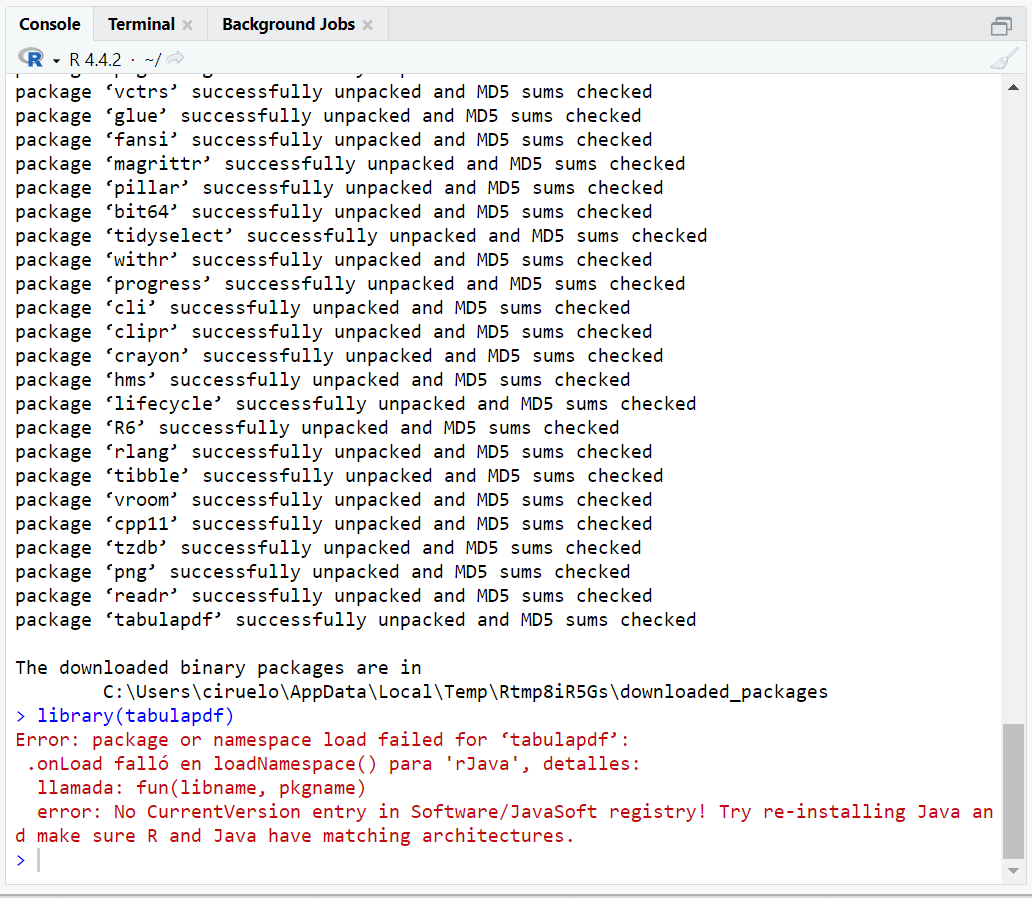Click the console vertical scrollbar thumb
Image resolution: width=1032 pixels, height=898 pixels.
[1013, 790]
